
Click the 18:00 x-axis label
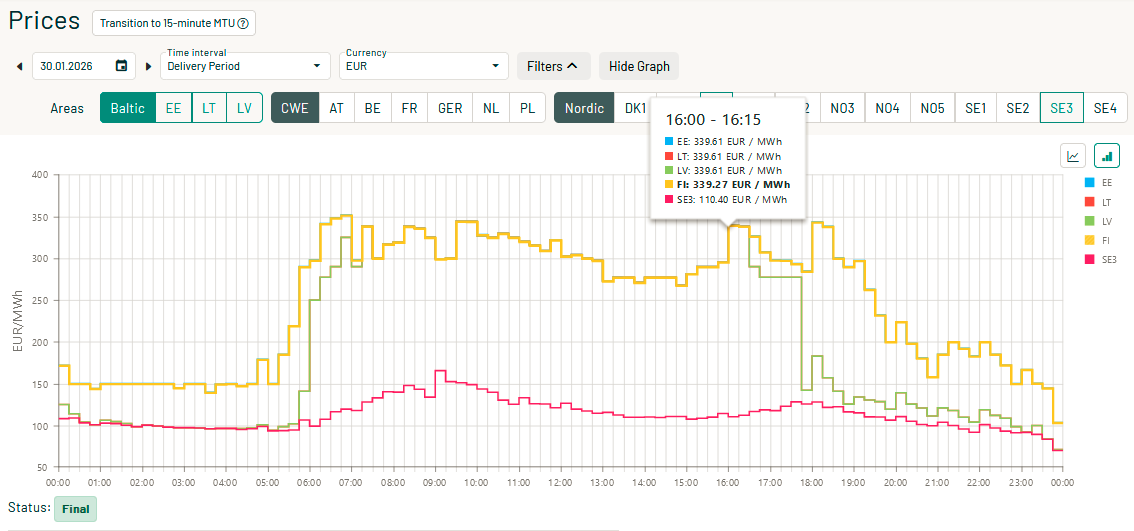tap(811, 482)
